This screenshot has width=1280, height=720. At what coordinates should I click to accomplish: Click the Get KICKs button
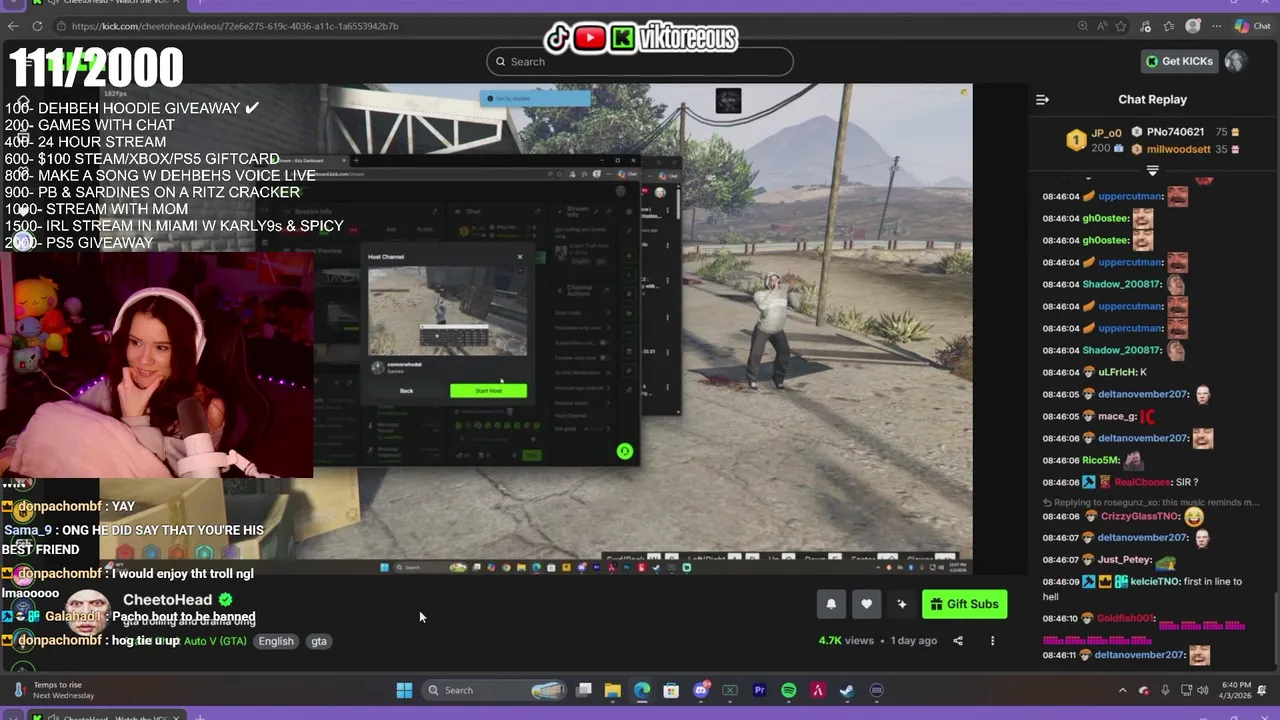(x=1178, y=61)
